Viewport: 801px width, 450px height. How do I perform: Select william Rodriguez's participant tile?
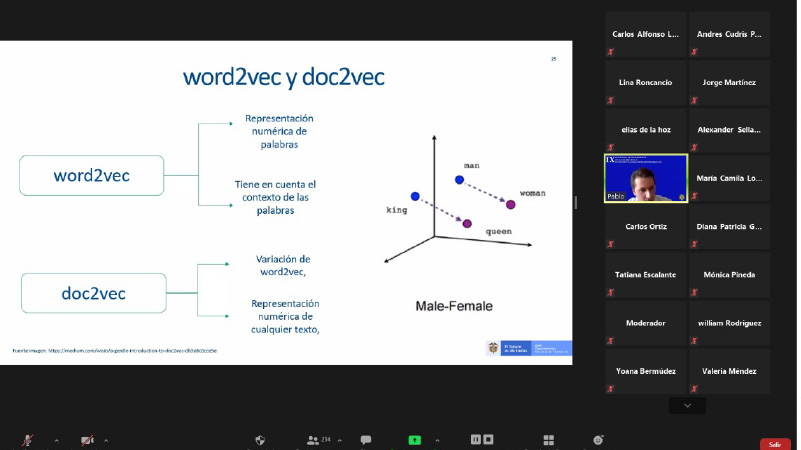point(729,323)
